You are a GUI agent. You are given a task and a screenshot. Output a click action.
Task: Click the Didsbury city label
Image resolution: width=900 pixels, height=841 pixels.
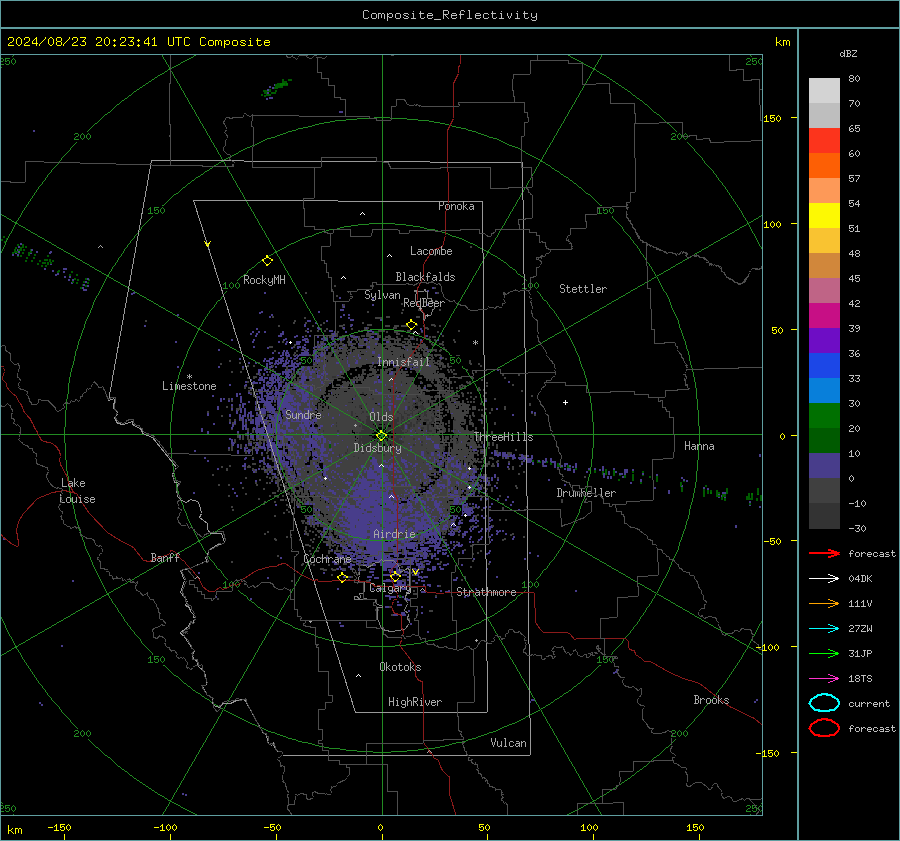(378, 448)
